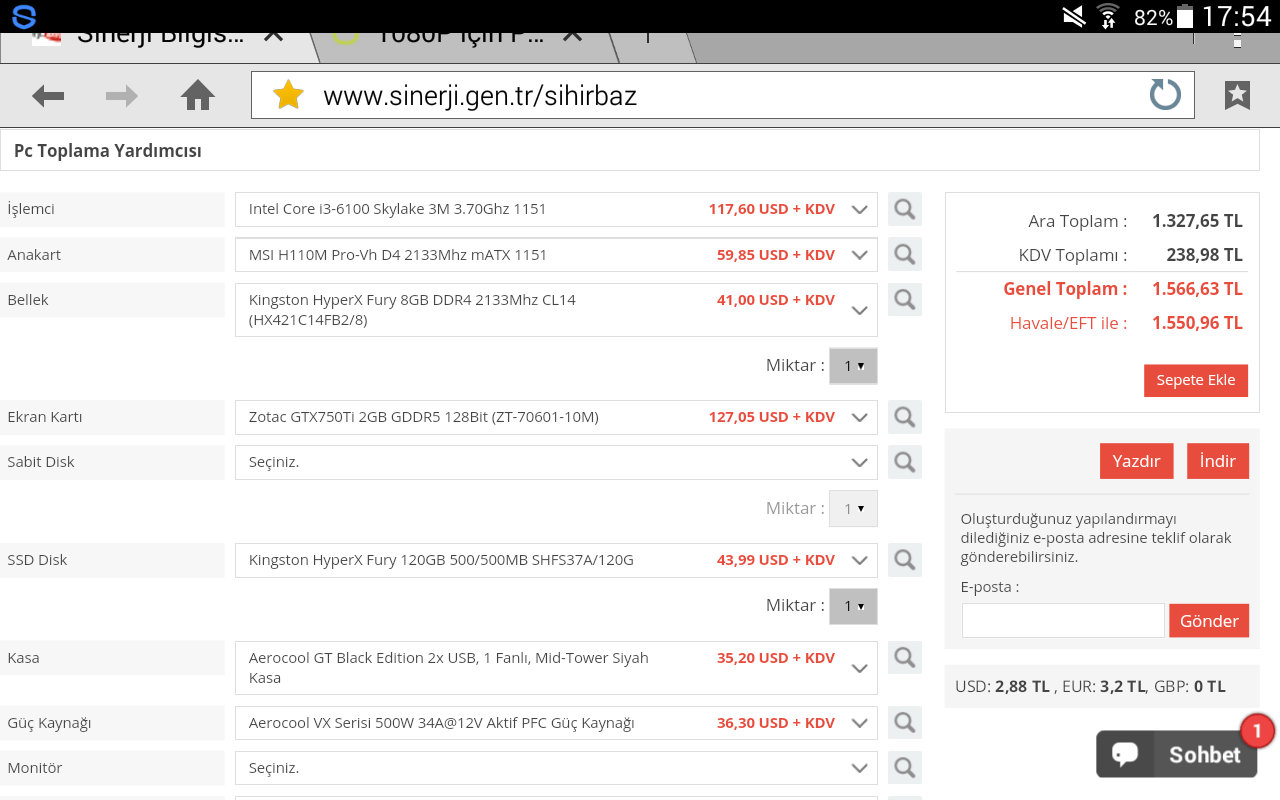Click the 127,05 USD + KDV price
The height and width of the screenshot is (800, 1280).
pyautogui.click(x=772, y=417)
